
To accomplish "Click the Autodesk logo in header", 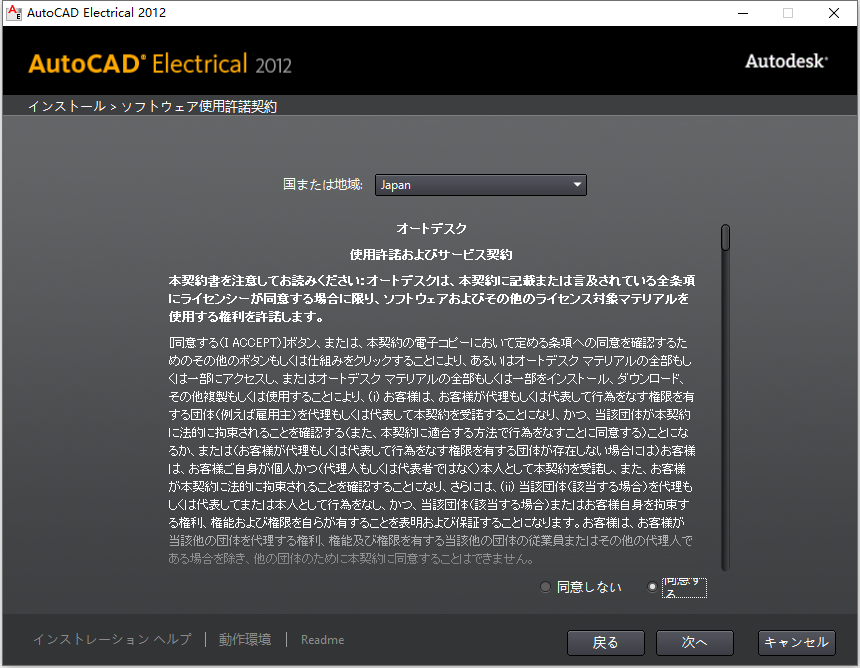I will tap(786, 61).
